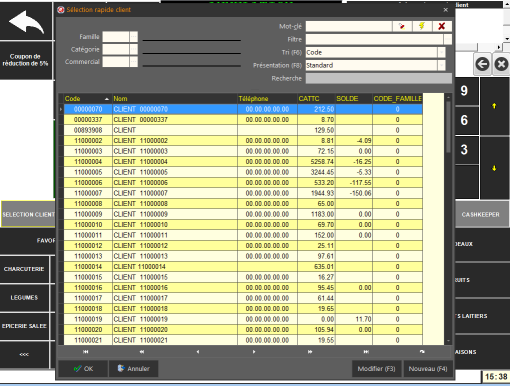Click the yellow down arrow on the POS panel
The height and width of the screenshot is (386, 510).
[494, 168]
